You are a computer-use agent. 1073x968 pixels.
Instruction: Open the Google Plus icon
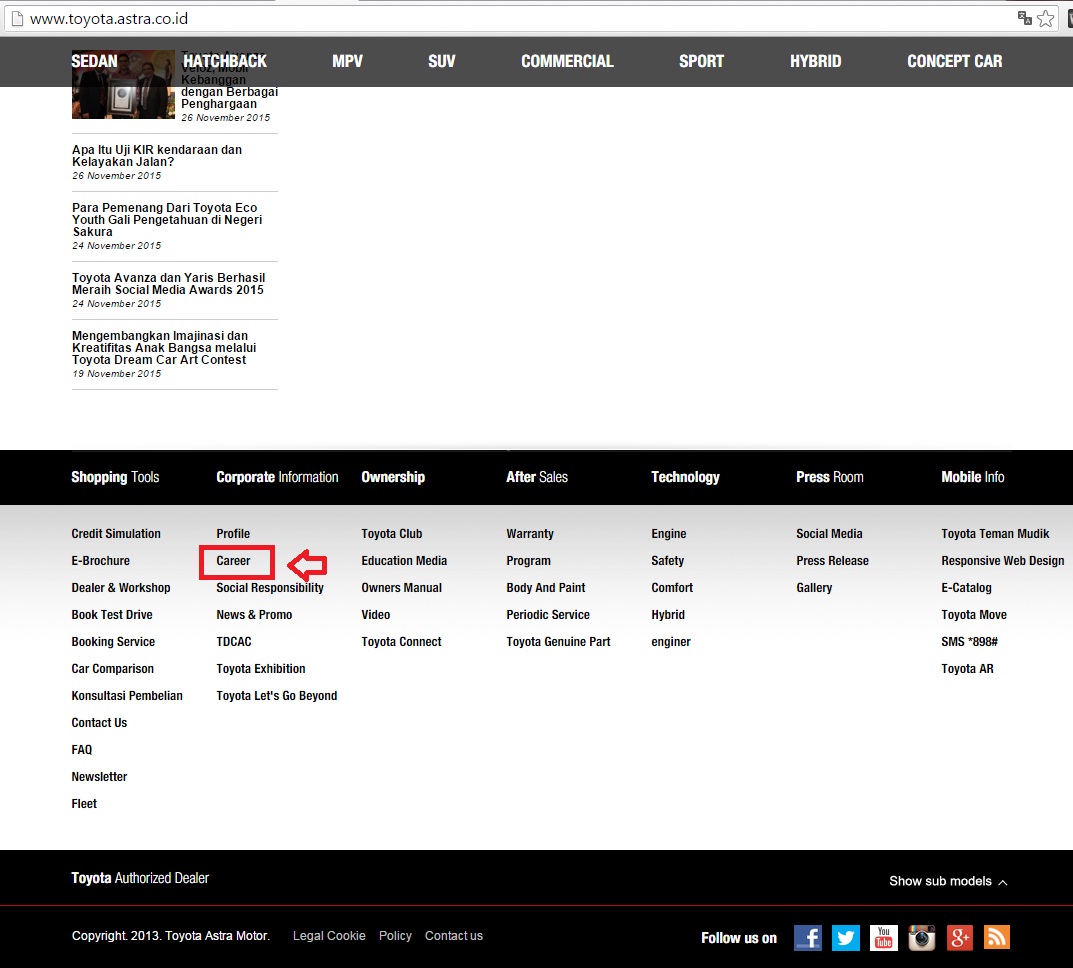(959, 937)
